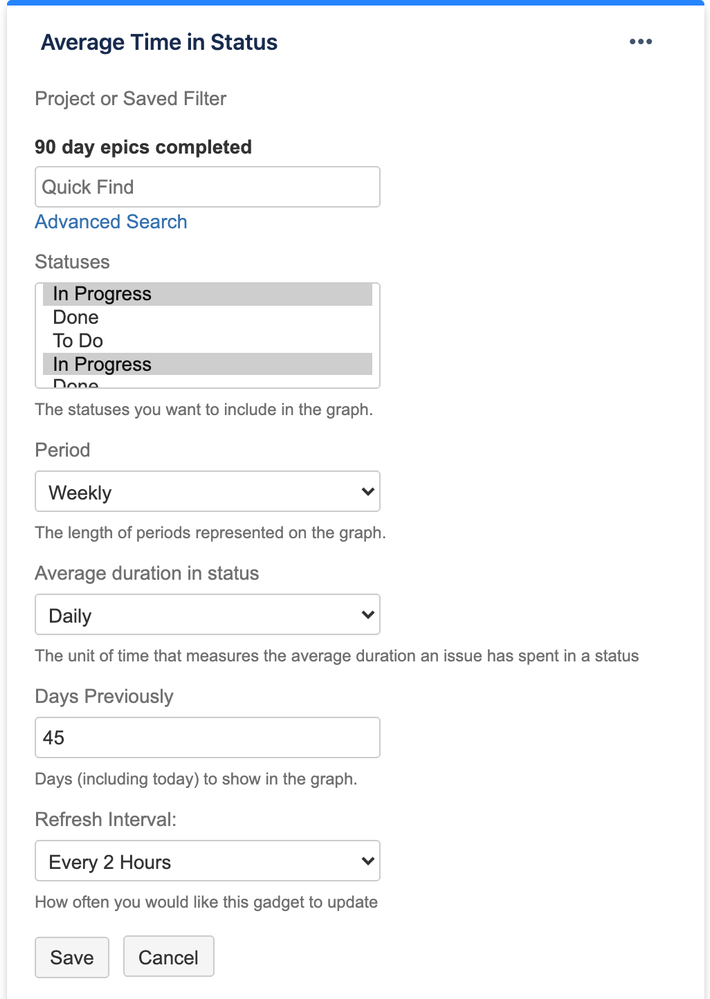Select first In Progress status in list

208,294
